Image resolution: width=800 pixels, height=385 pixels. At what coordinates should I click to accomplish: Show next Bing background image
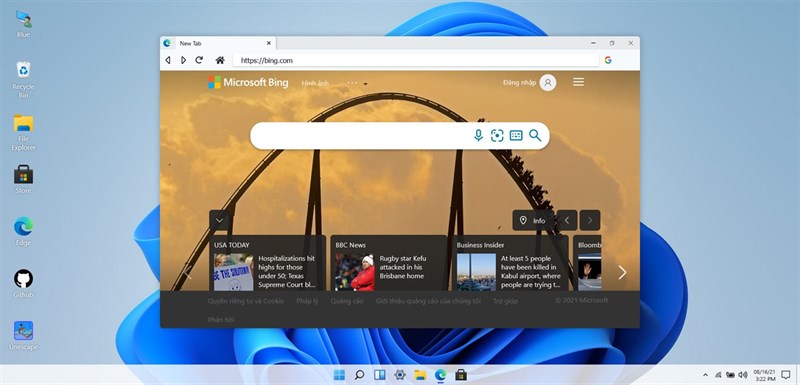590,220
